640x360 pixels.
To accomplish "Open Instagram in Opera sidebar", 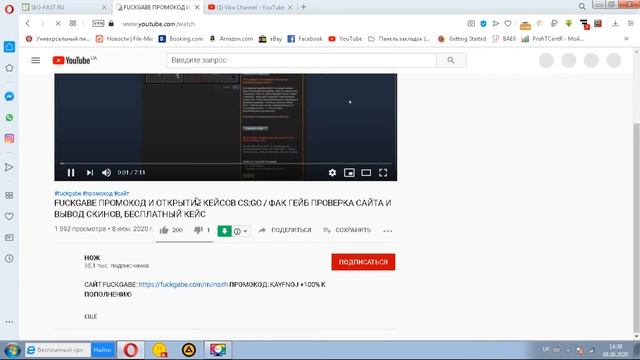I will click(9, 138).
